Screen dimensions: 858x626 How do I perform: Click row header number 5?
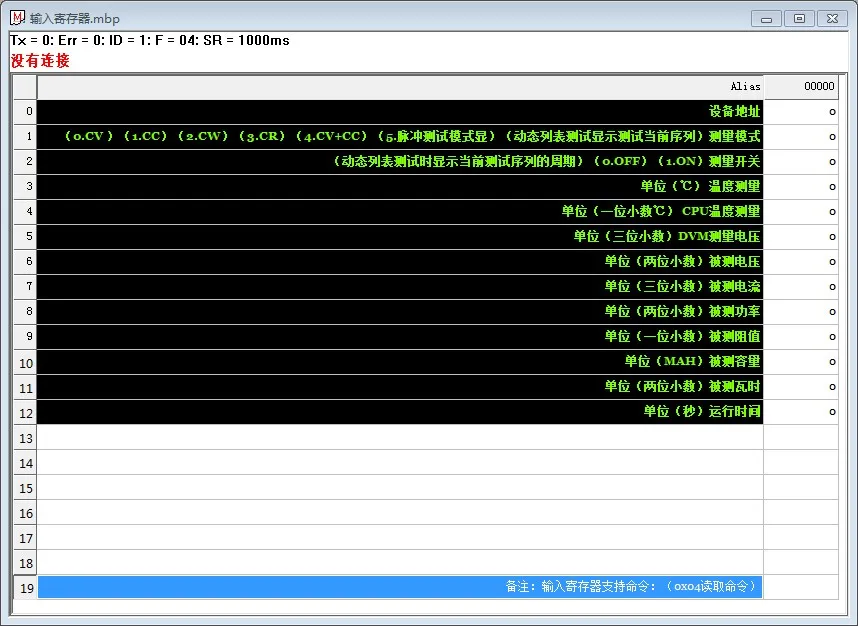(x=25, y=236)
